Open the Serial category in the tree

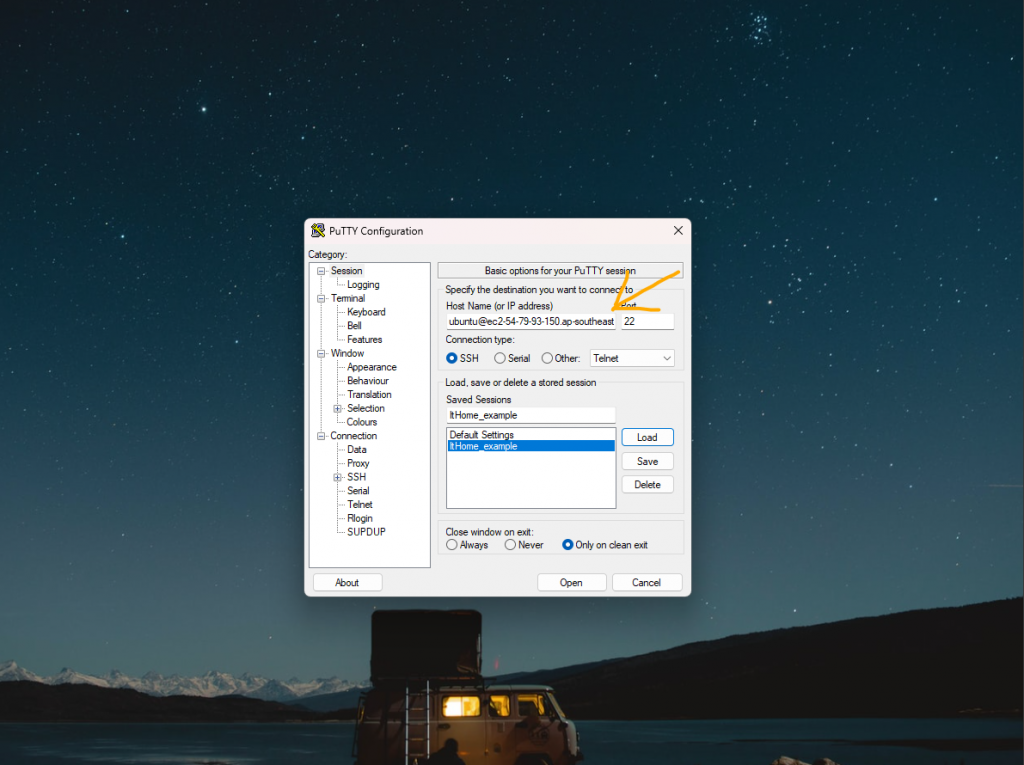pyautogui.click(x=358, y=490)
